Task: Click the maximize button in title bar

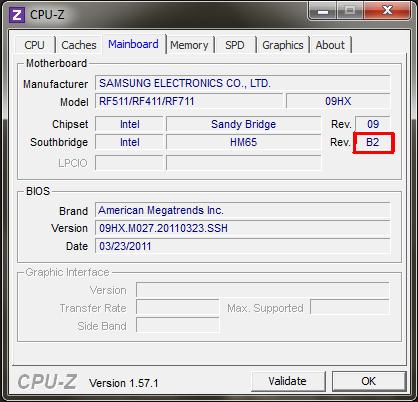Action: pyautogui.click(x=350, y=11)
